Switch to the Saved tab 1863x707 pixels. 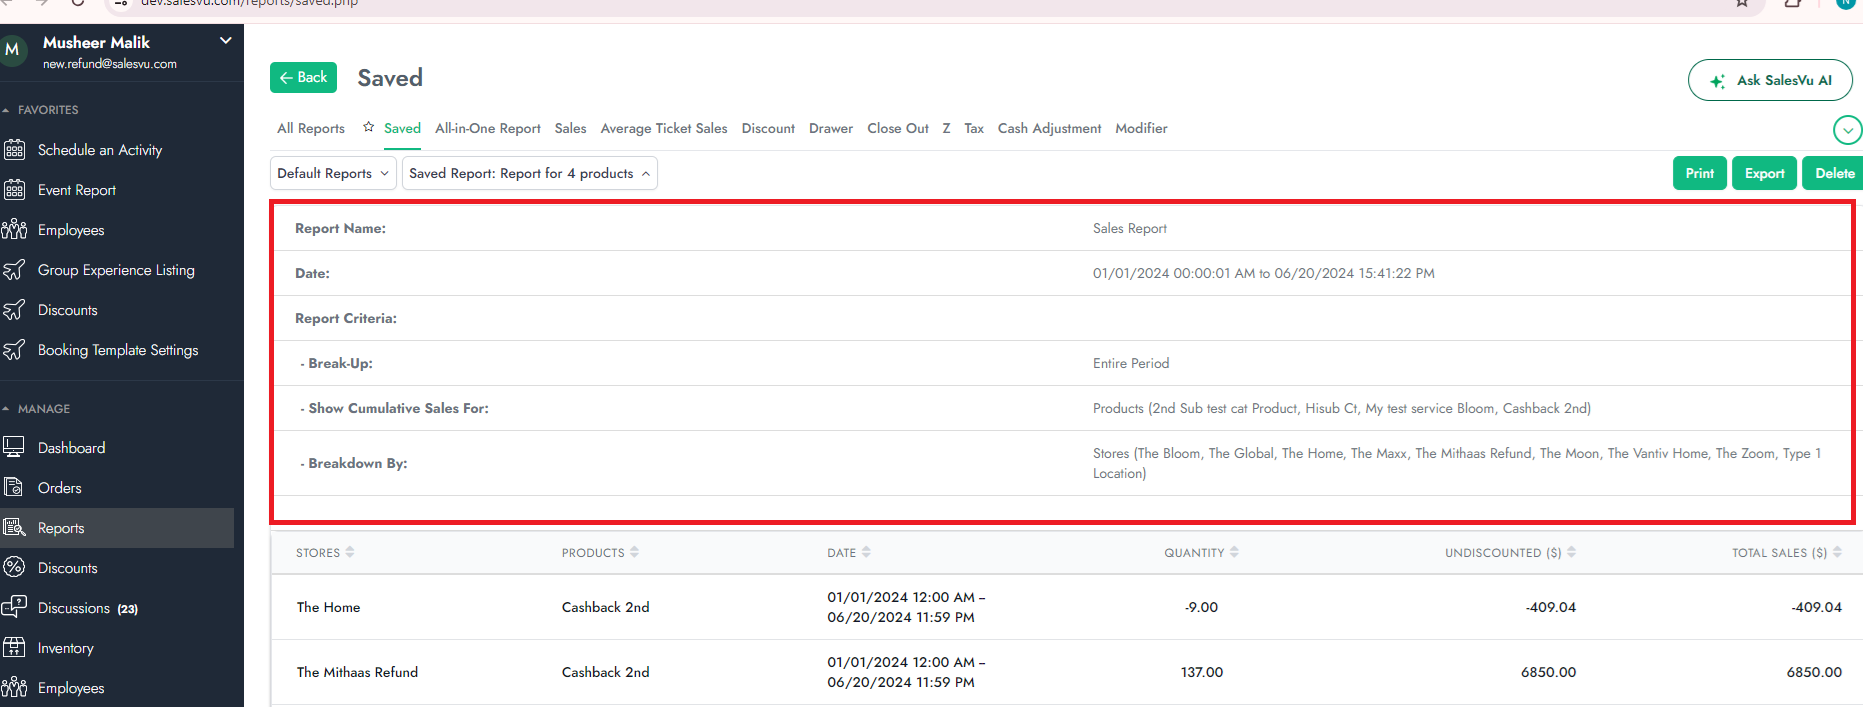pos(402,129)
